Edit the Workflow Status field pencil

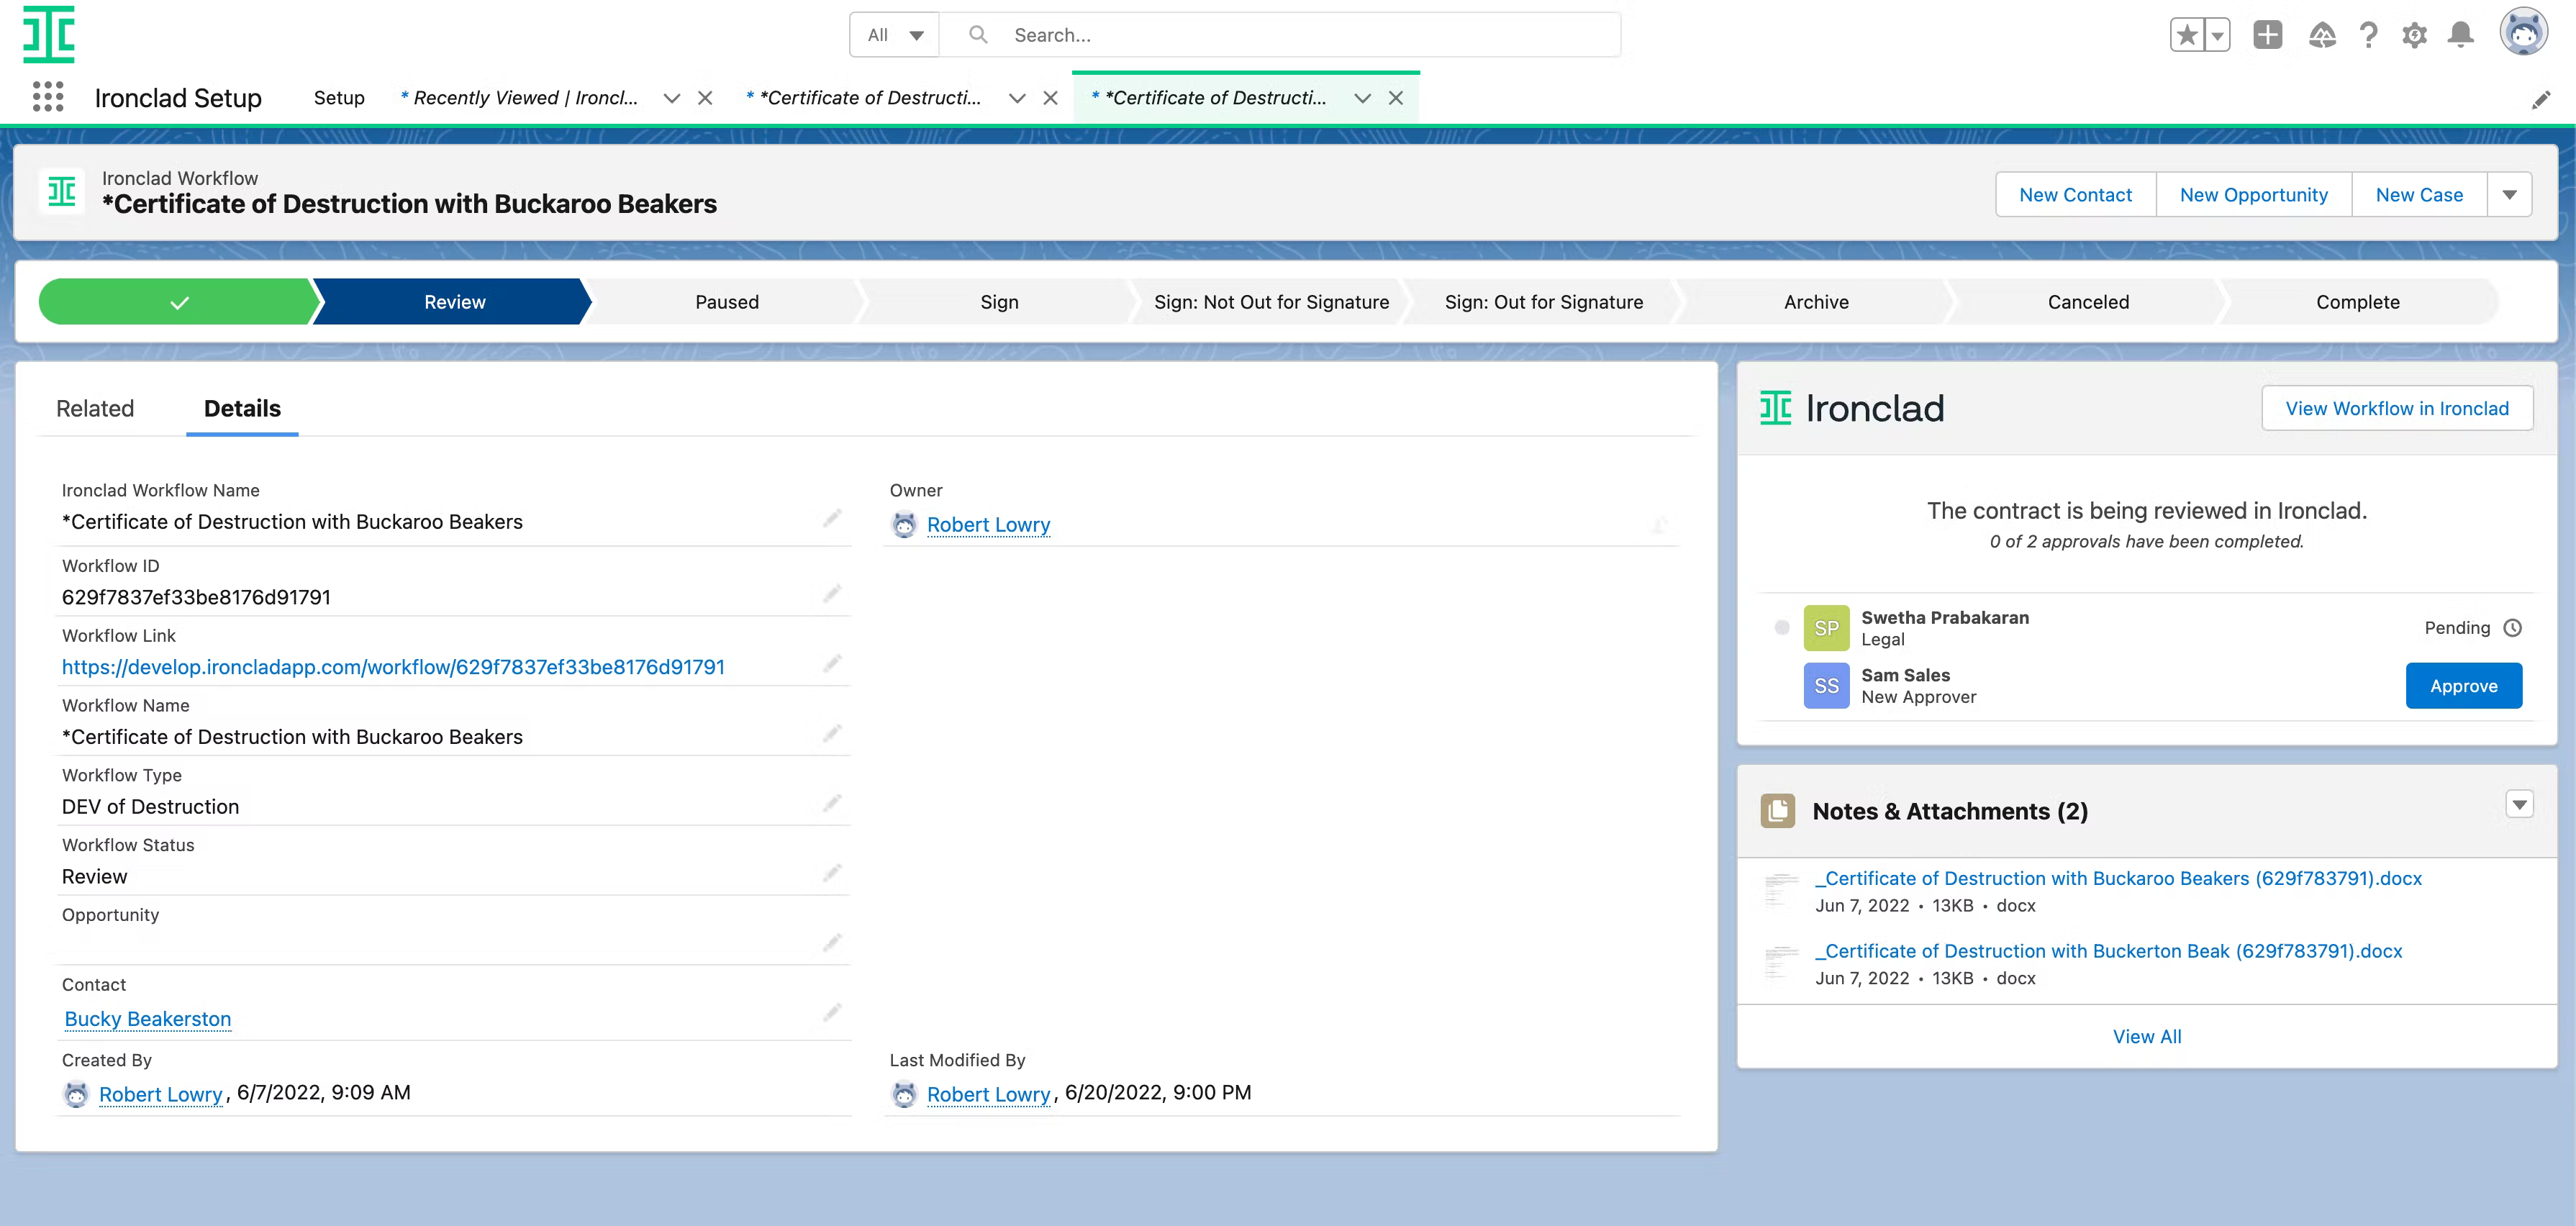[832, 873]
